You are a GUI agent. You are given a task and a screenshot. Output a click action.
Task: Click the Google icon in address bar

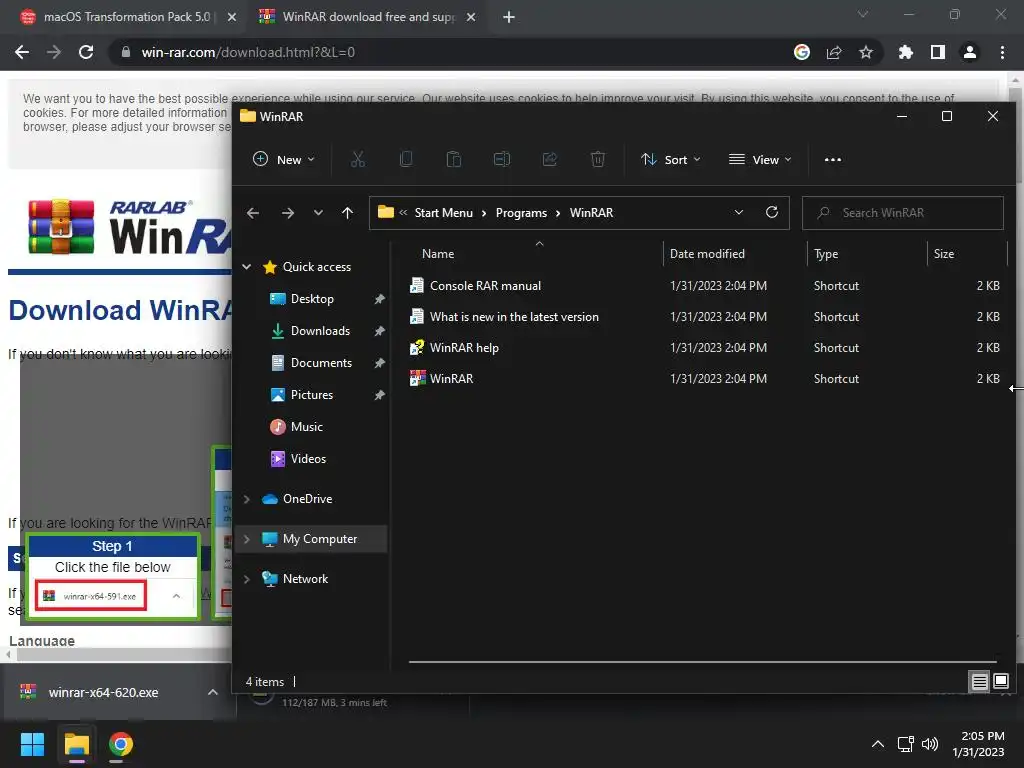click(802, 52)
